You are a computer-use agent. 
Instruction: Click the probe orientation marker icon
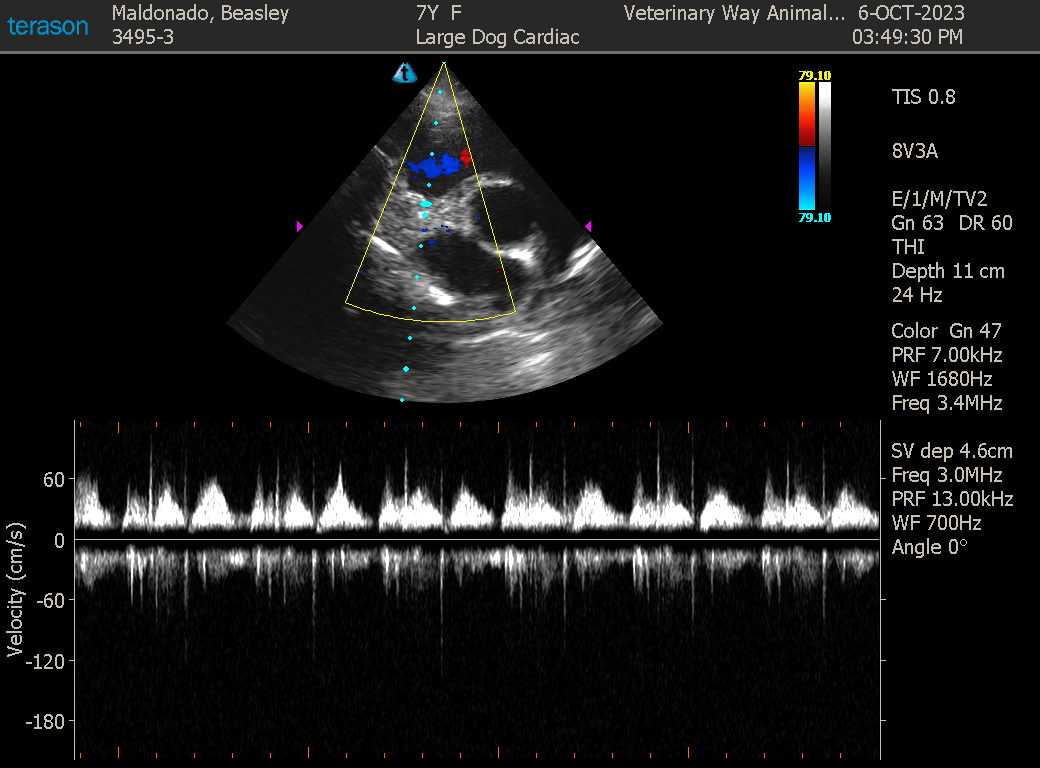tap(404, 73)
